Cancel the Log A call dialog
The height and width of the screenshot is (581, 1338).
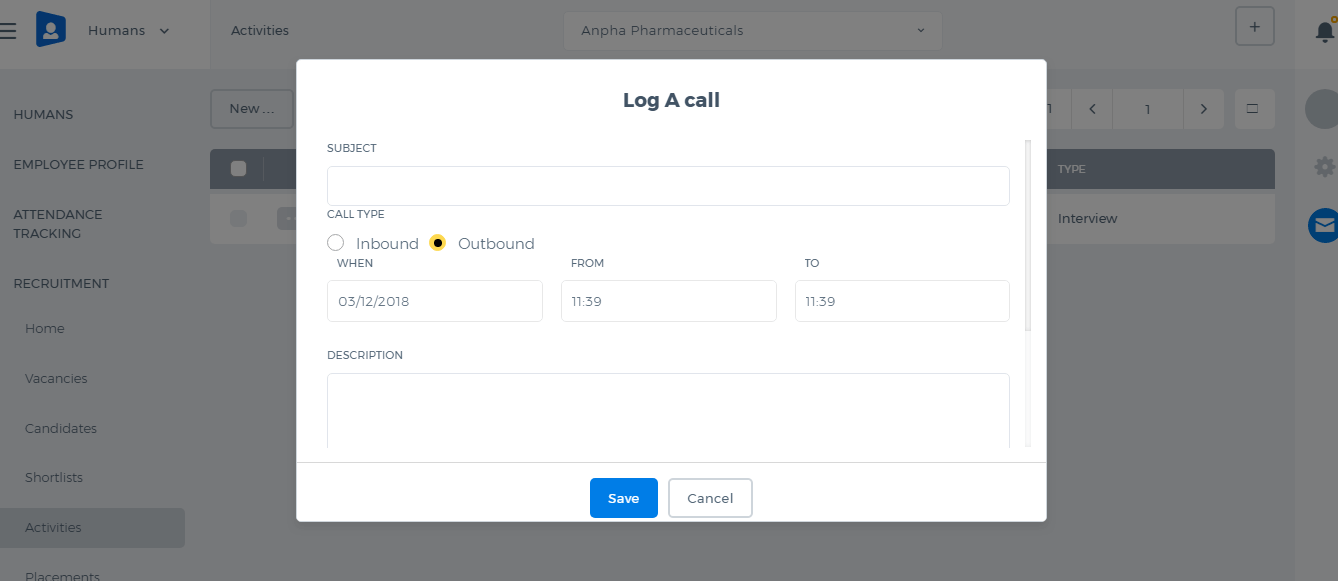710,498
